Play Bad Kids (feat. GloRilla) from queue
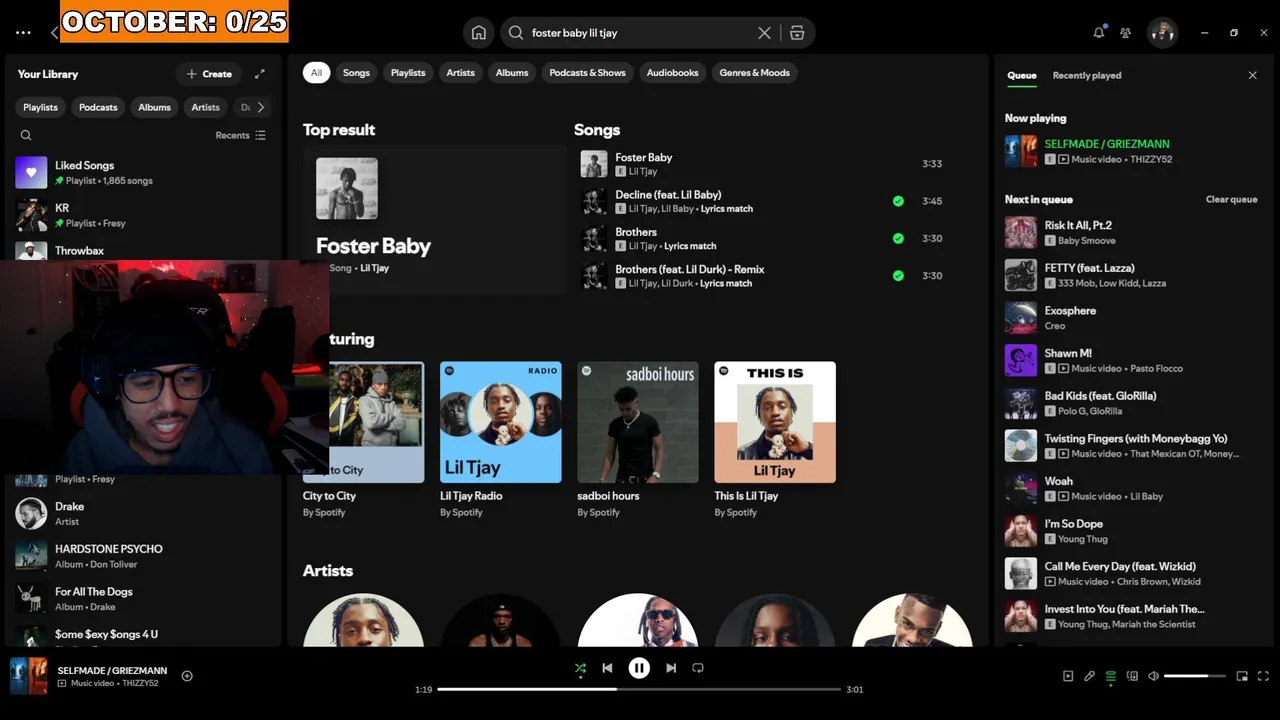 click(1132, 403)
